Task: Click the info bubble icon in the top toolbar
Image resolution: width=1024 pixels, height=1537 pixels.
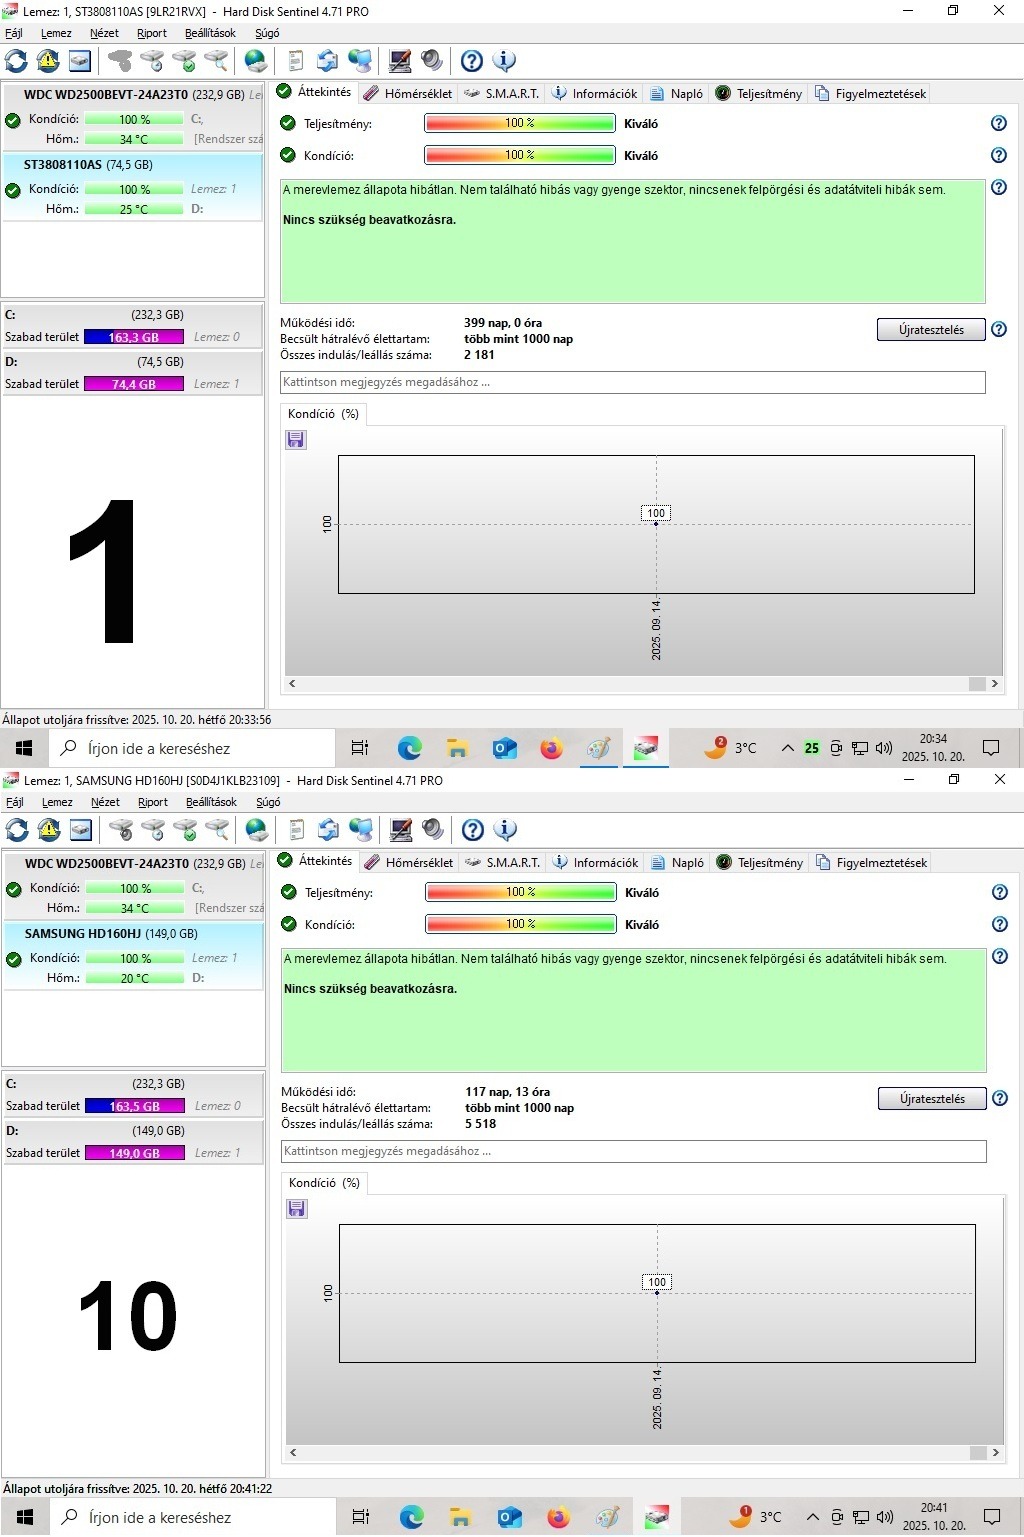Action: click(505, 61)
